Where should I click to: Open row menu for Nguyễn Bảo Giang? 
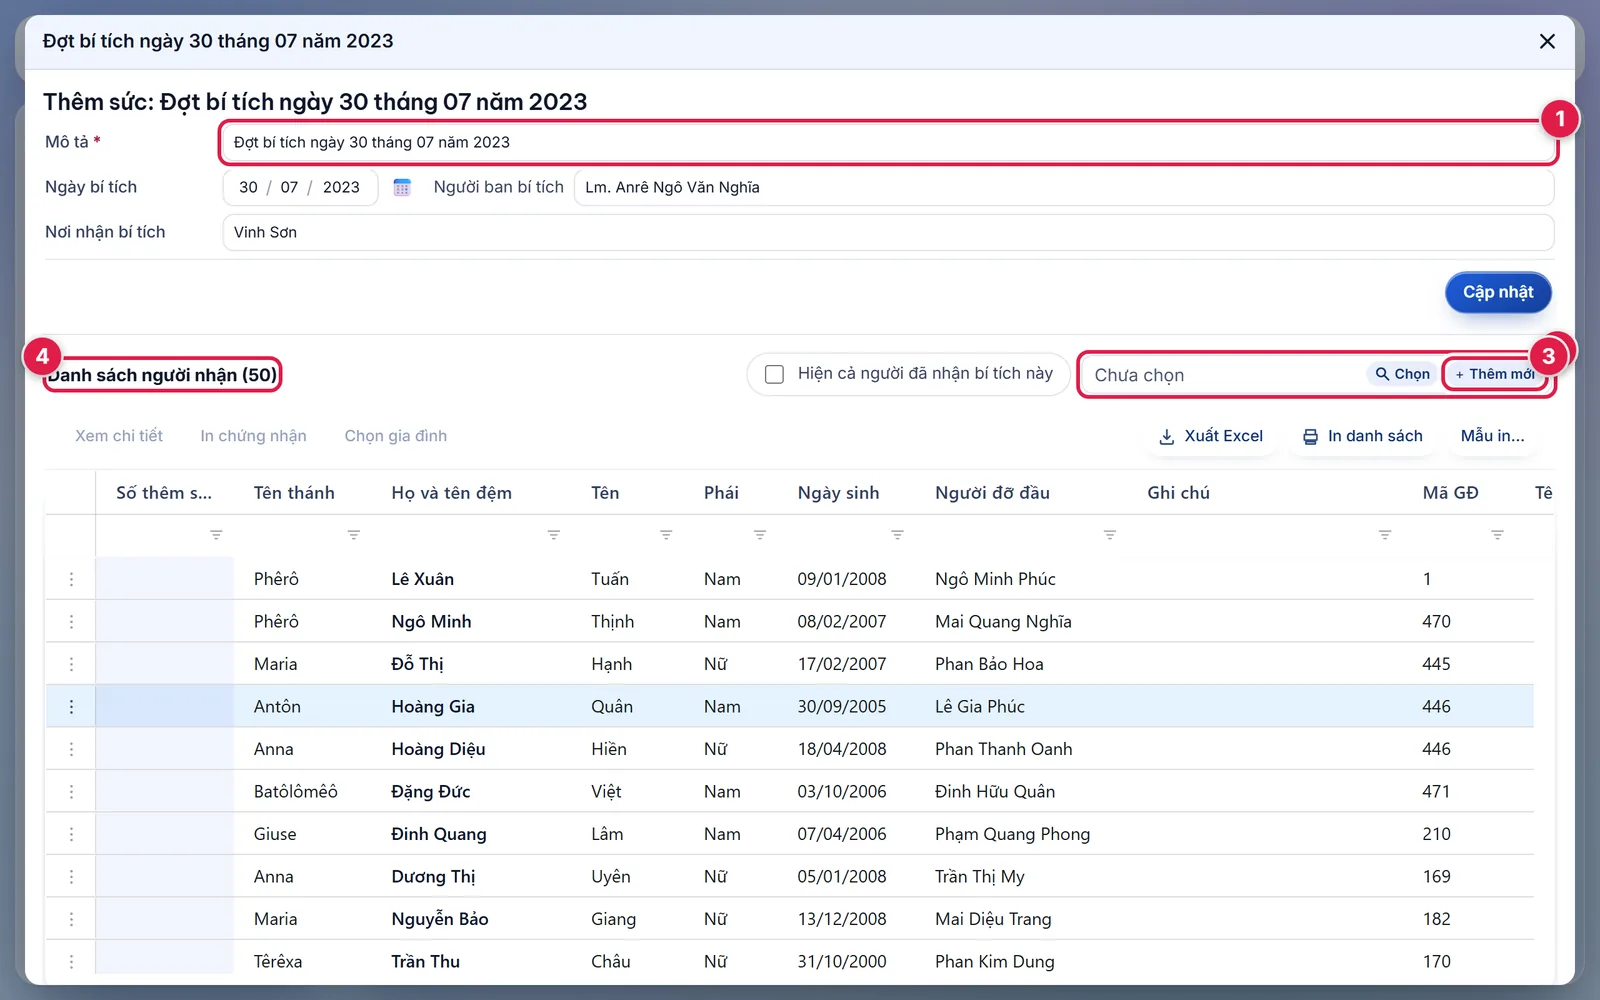pos(71,919)
